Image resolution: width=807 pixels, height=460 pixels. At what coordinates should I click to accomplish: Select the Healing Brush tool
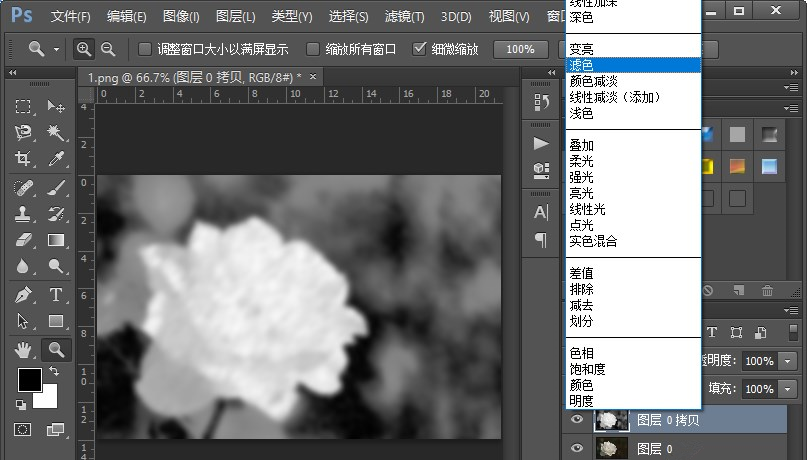click(x=23, y=187)
